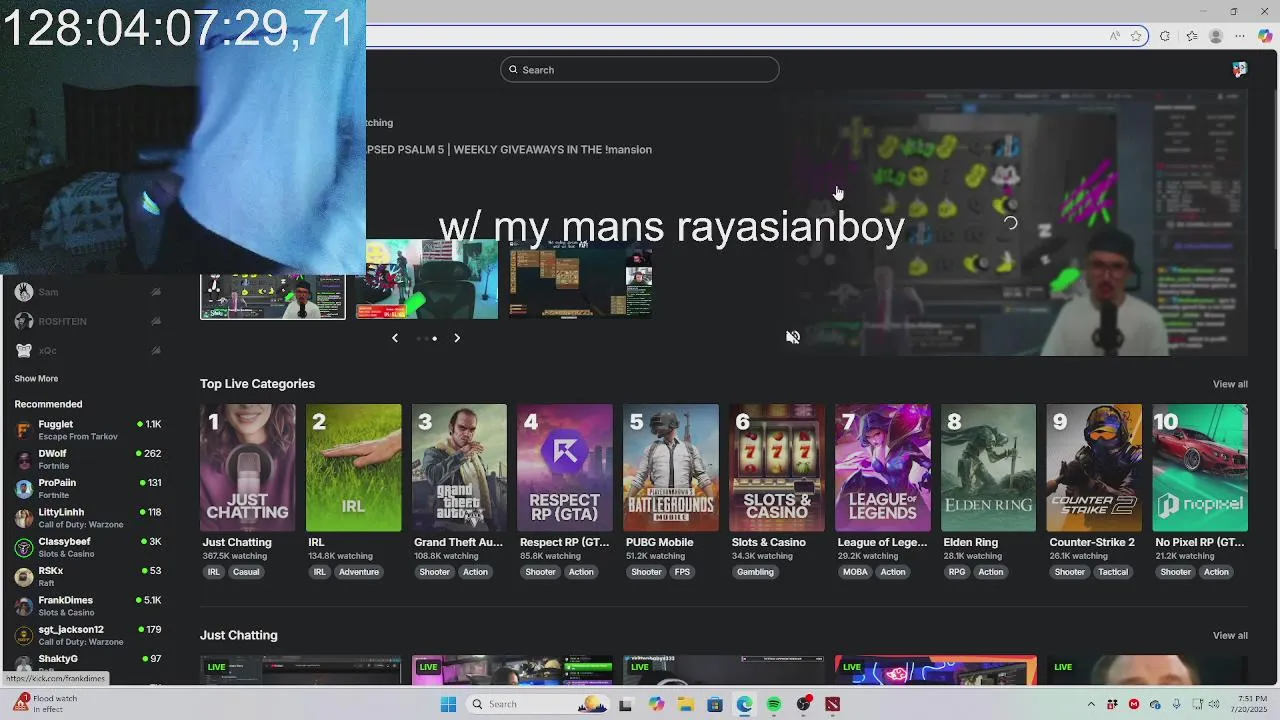Click the Kick search field
The width and height of the screenshot is (1280, 720).
(x=640, y=69)
